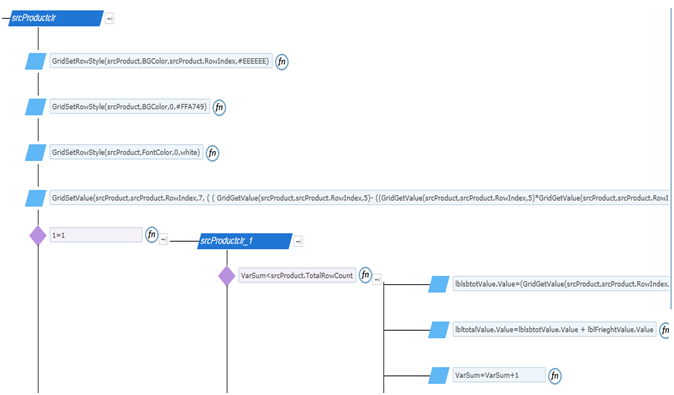This screenshot has height=395, width=674.
Task: Edit the GridSetRowStyle #EEEEEE expression field
Action: (161, 61)
